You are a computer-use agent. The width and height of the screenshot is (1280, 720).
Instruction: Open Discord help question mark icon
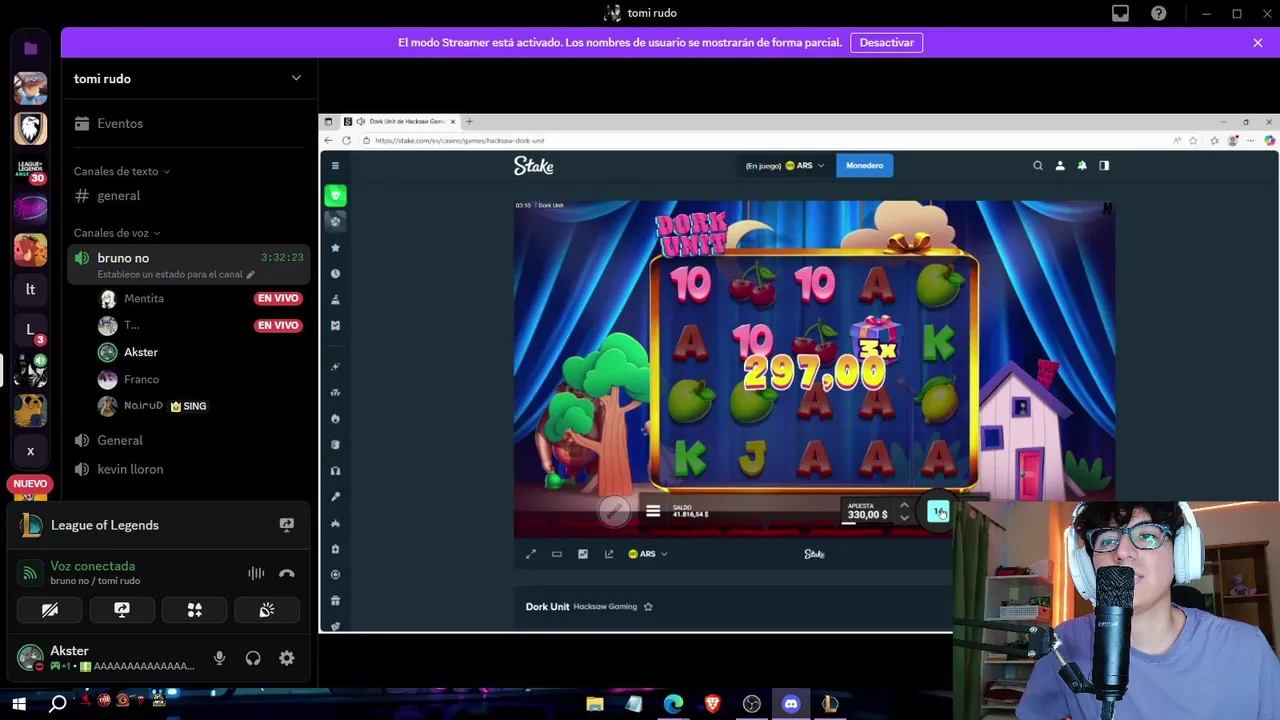click(1158, 13)
